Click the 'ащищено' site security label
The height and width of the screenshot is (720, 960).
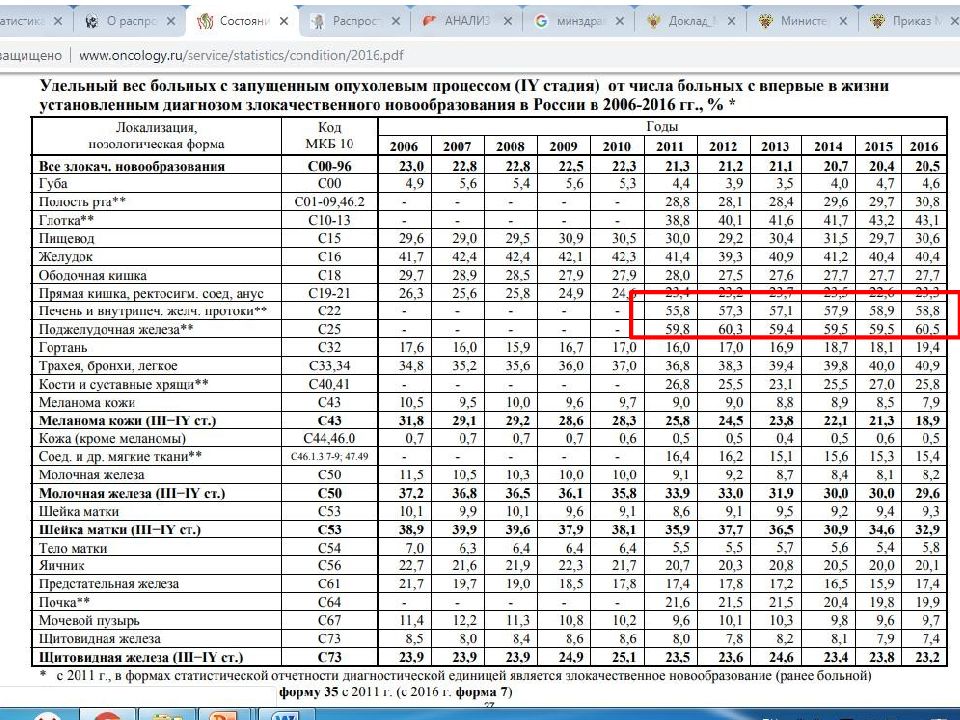[x=31, y=55]
